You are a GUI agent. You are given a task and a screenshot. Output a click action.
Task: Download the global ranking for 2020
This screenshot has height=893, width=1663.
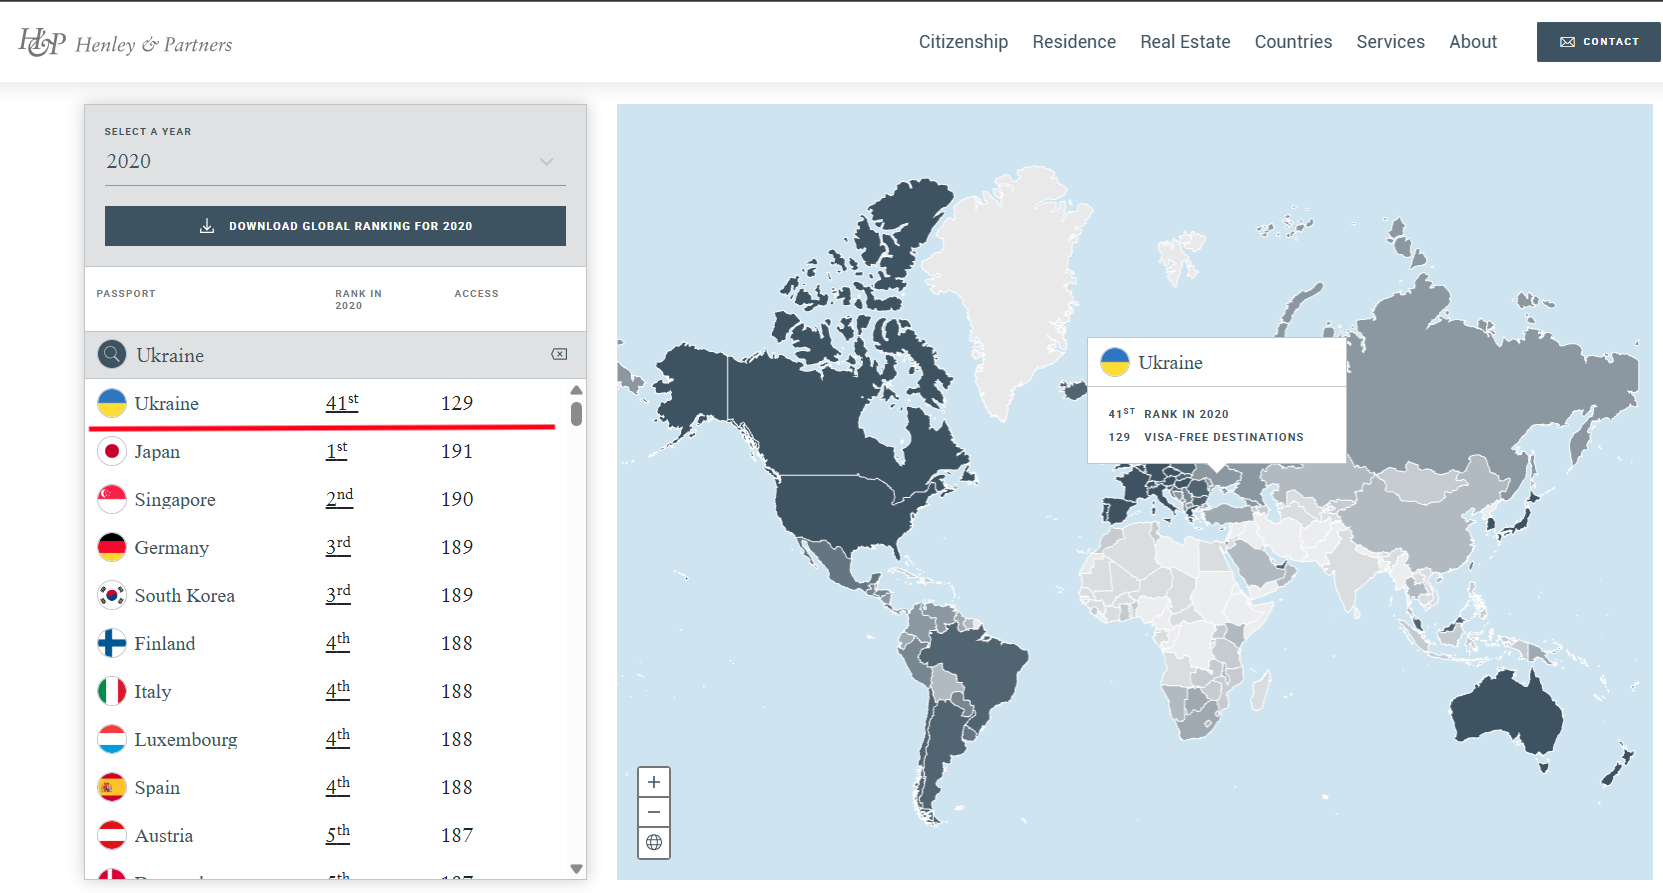coord(335,226)
